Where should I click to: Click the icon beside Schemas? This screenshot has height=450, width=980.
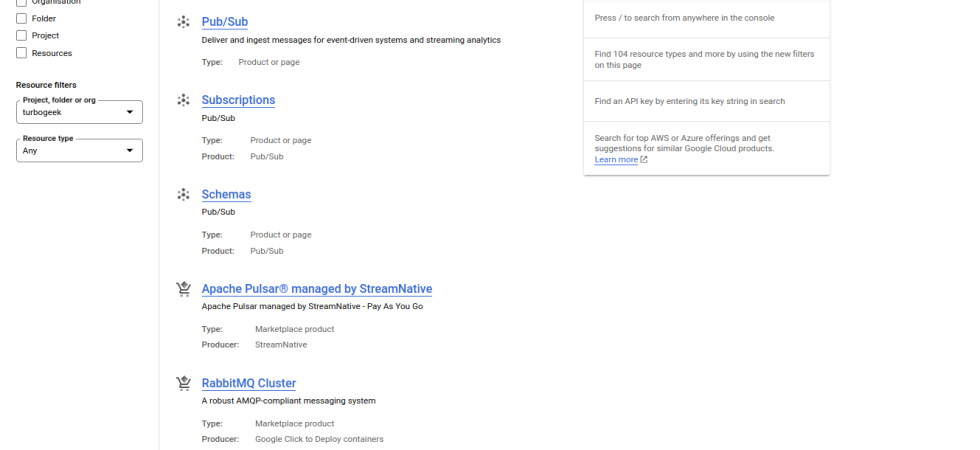[183, 194]
